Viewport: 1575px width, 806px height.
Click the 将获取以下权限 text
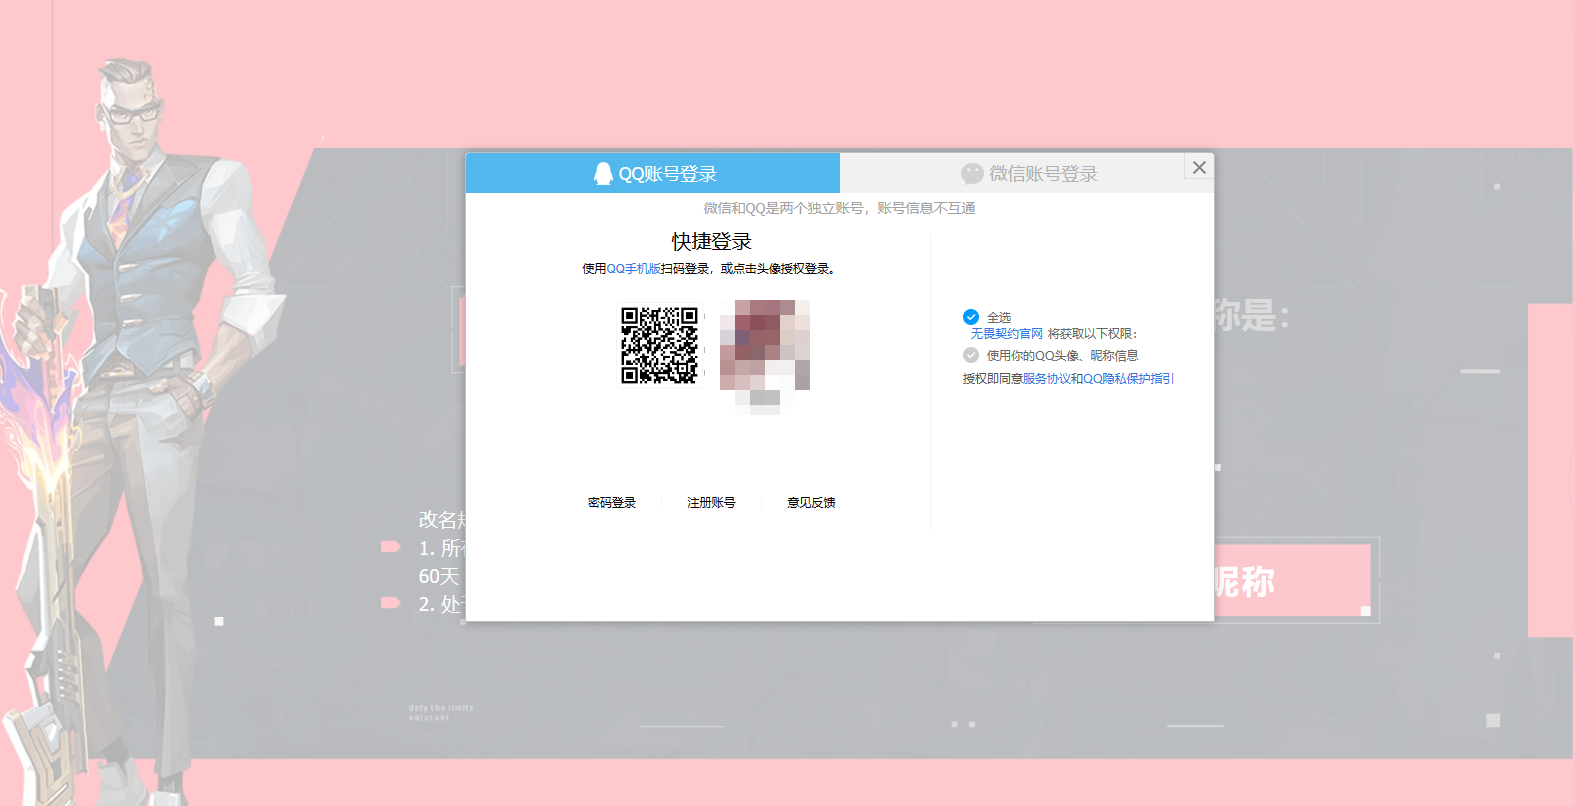(1092, 334)
